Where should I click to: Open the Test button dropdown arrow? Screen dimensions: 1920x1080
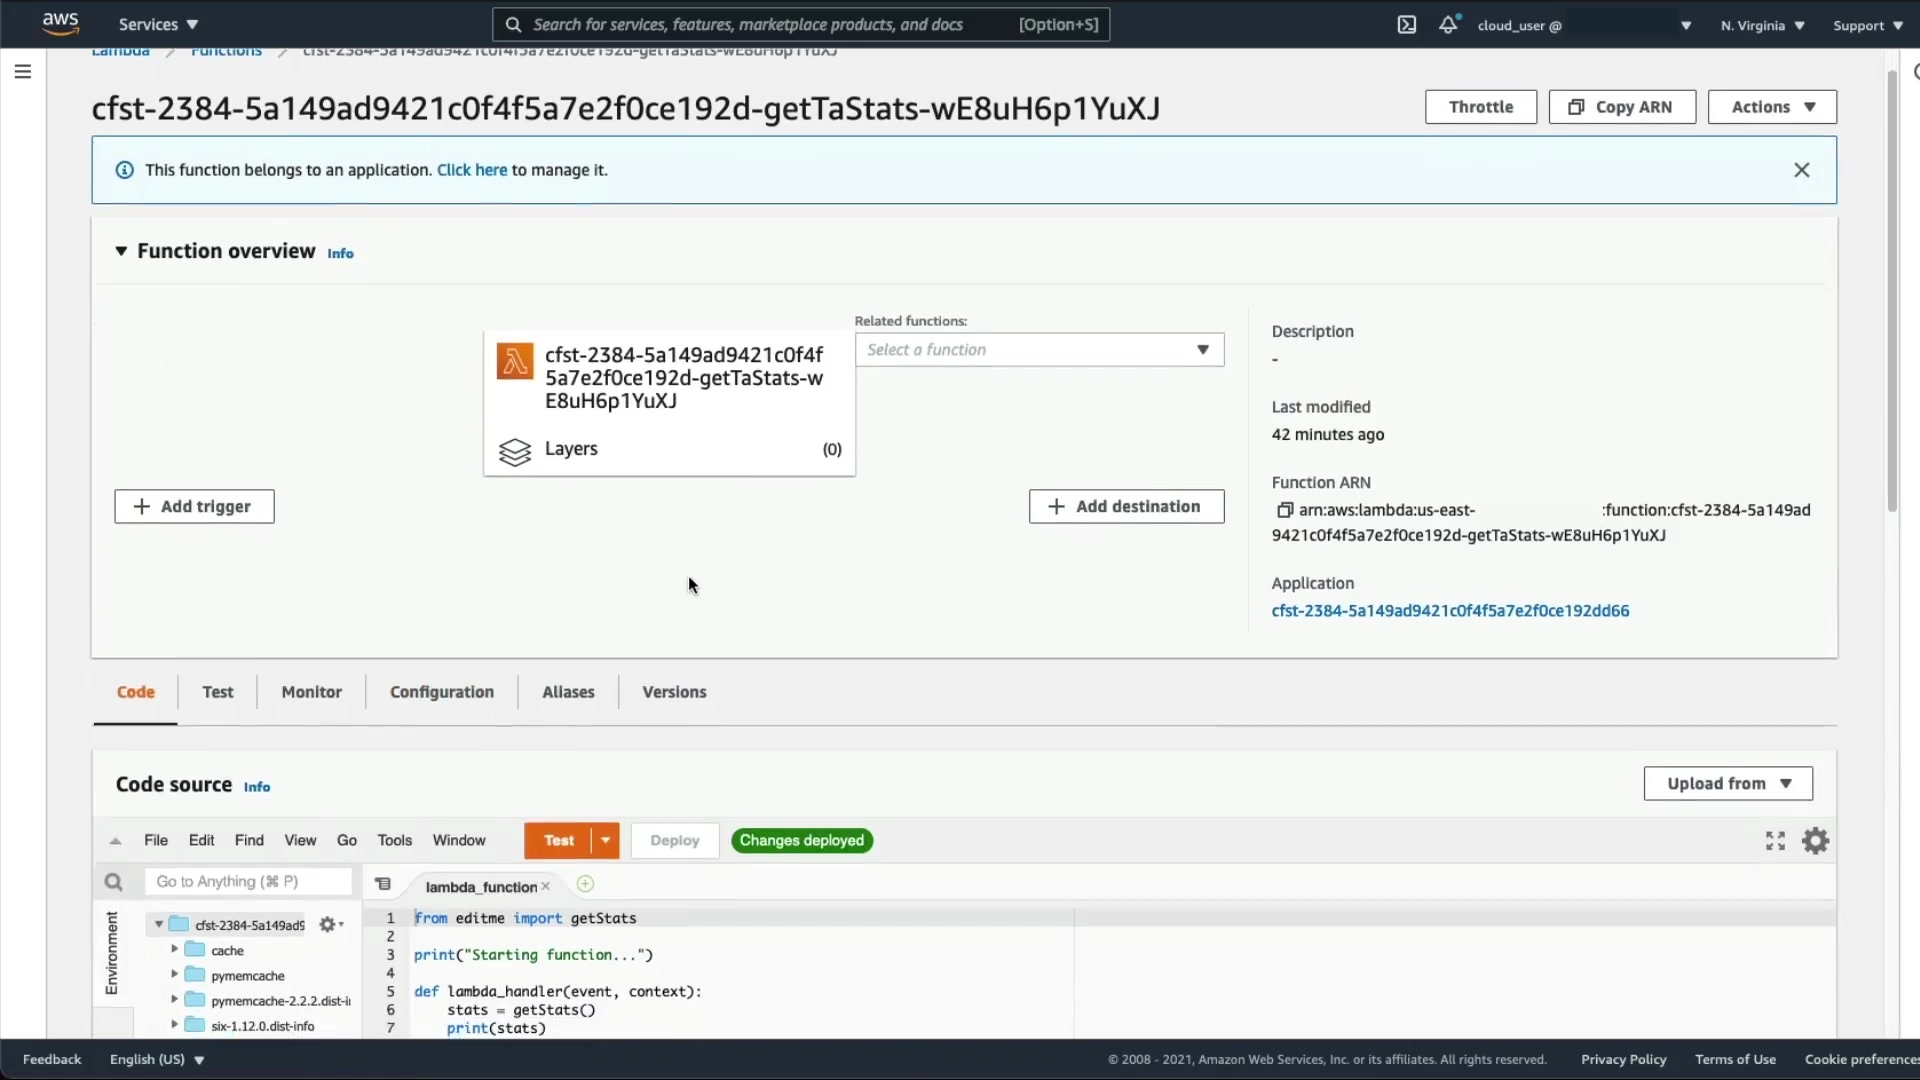[606, 841]
